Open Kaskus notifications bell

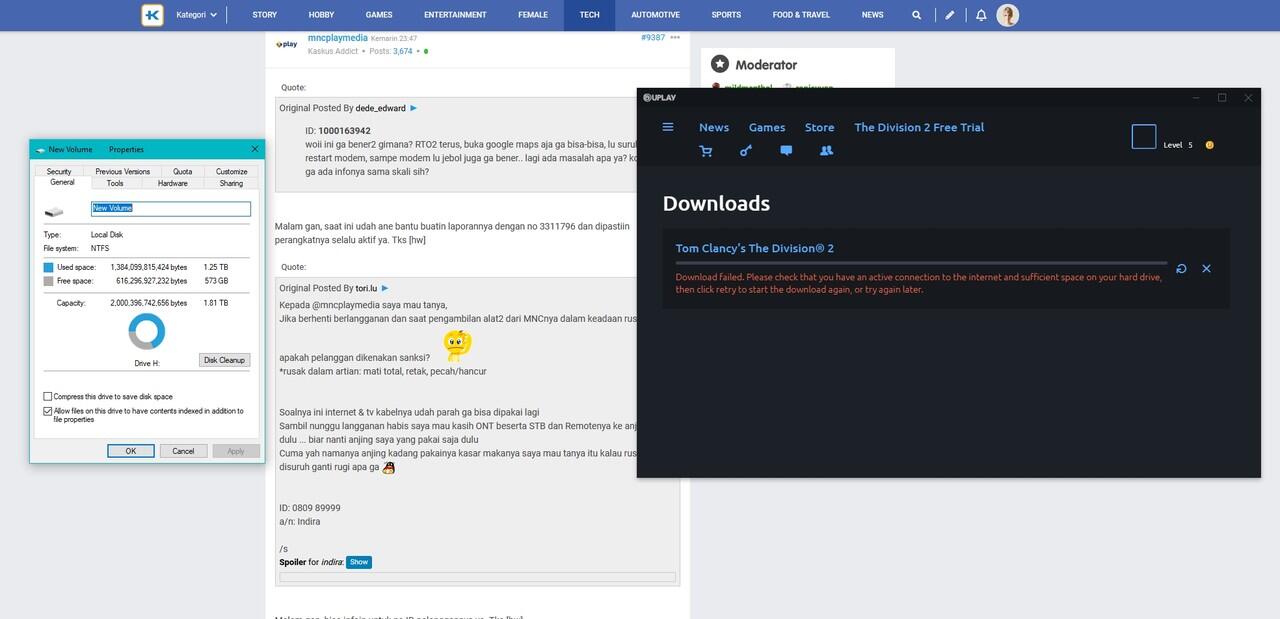pyautogui.click(x=981, y=15)
